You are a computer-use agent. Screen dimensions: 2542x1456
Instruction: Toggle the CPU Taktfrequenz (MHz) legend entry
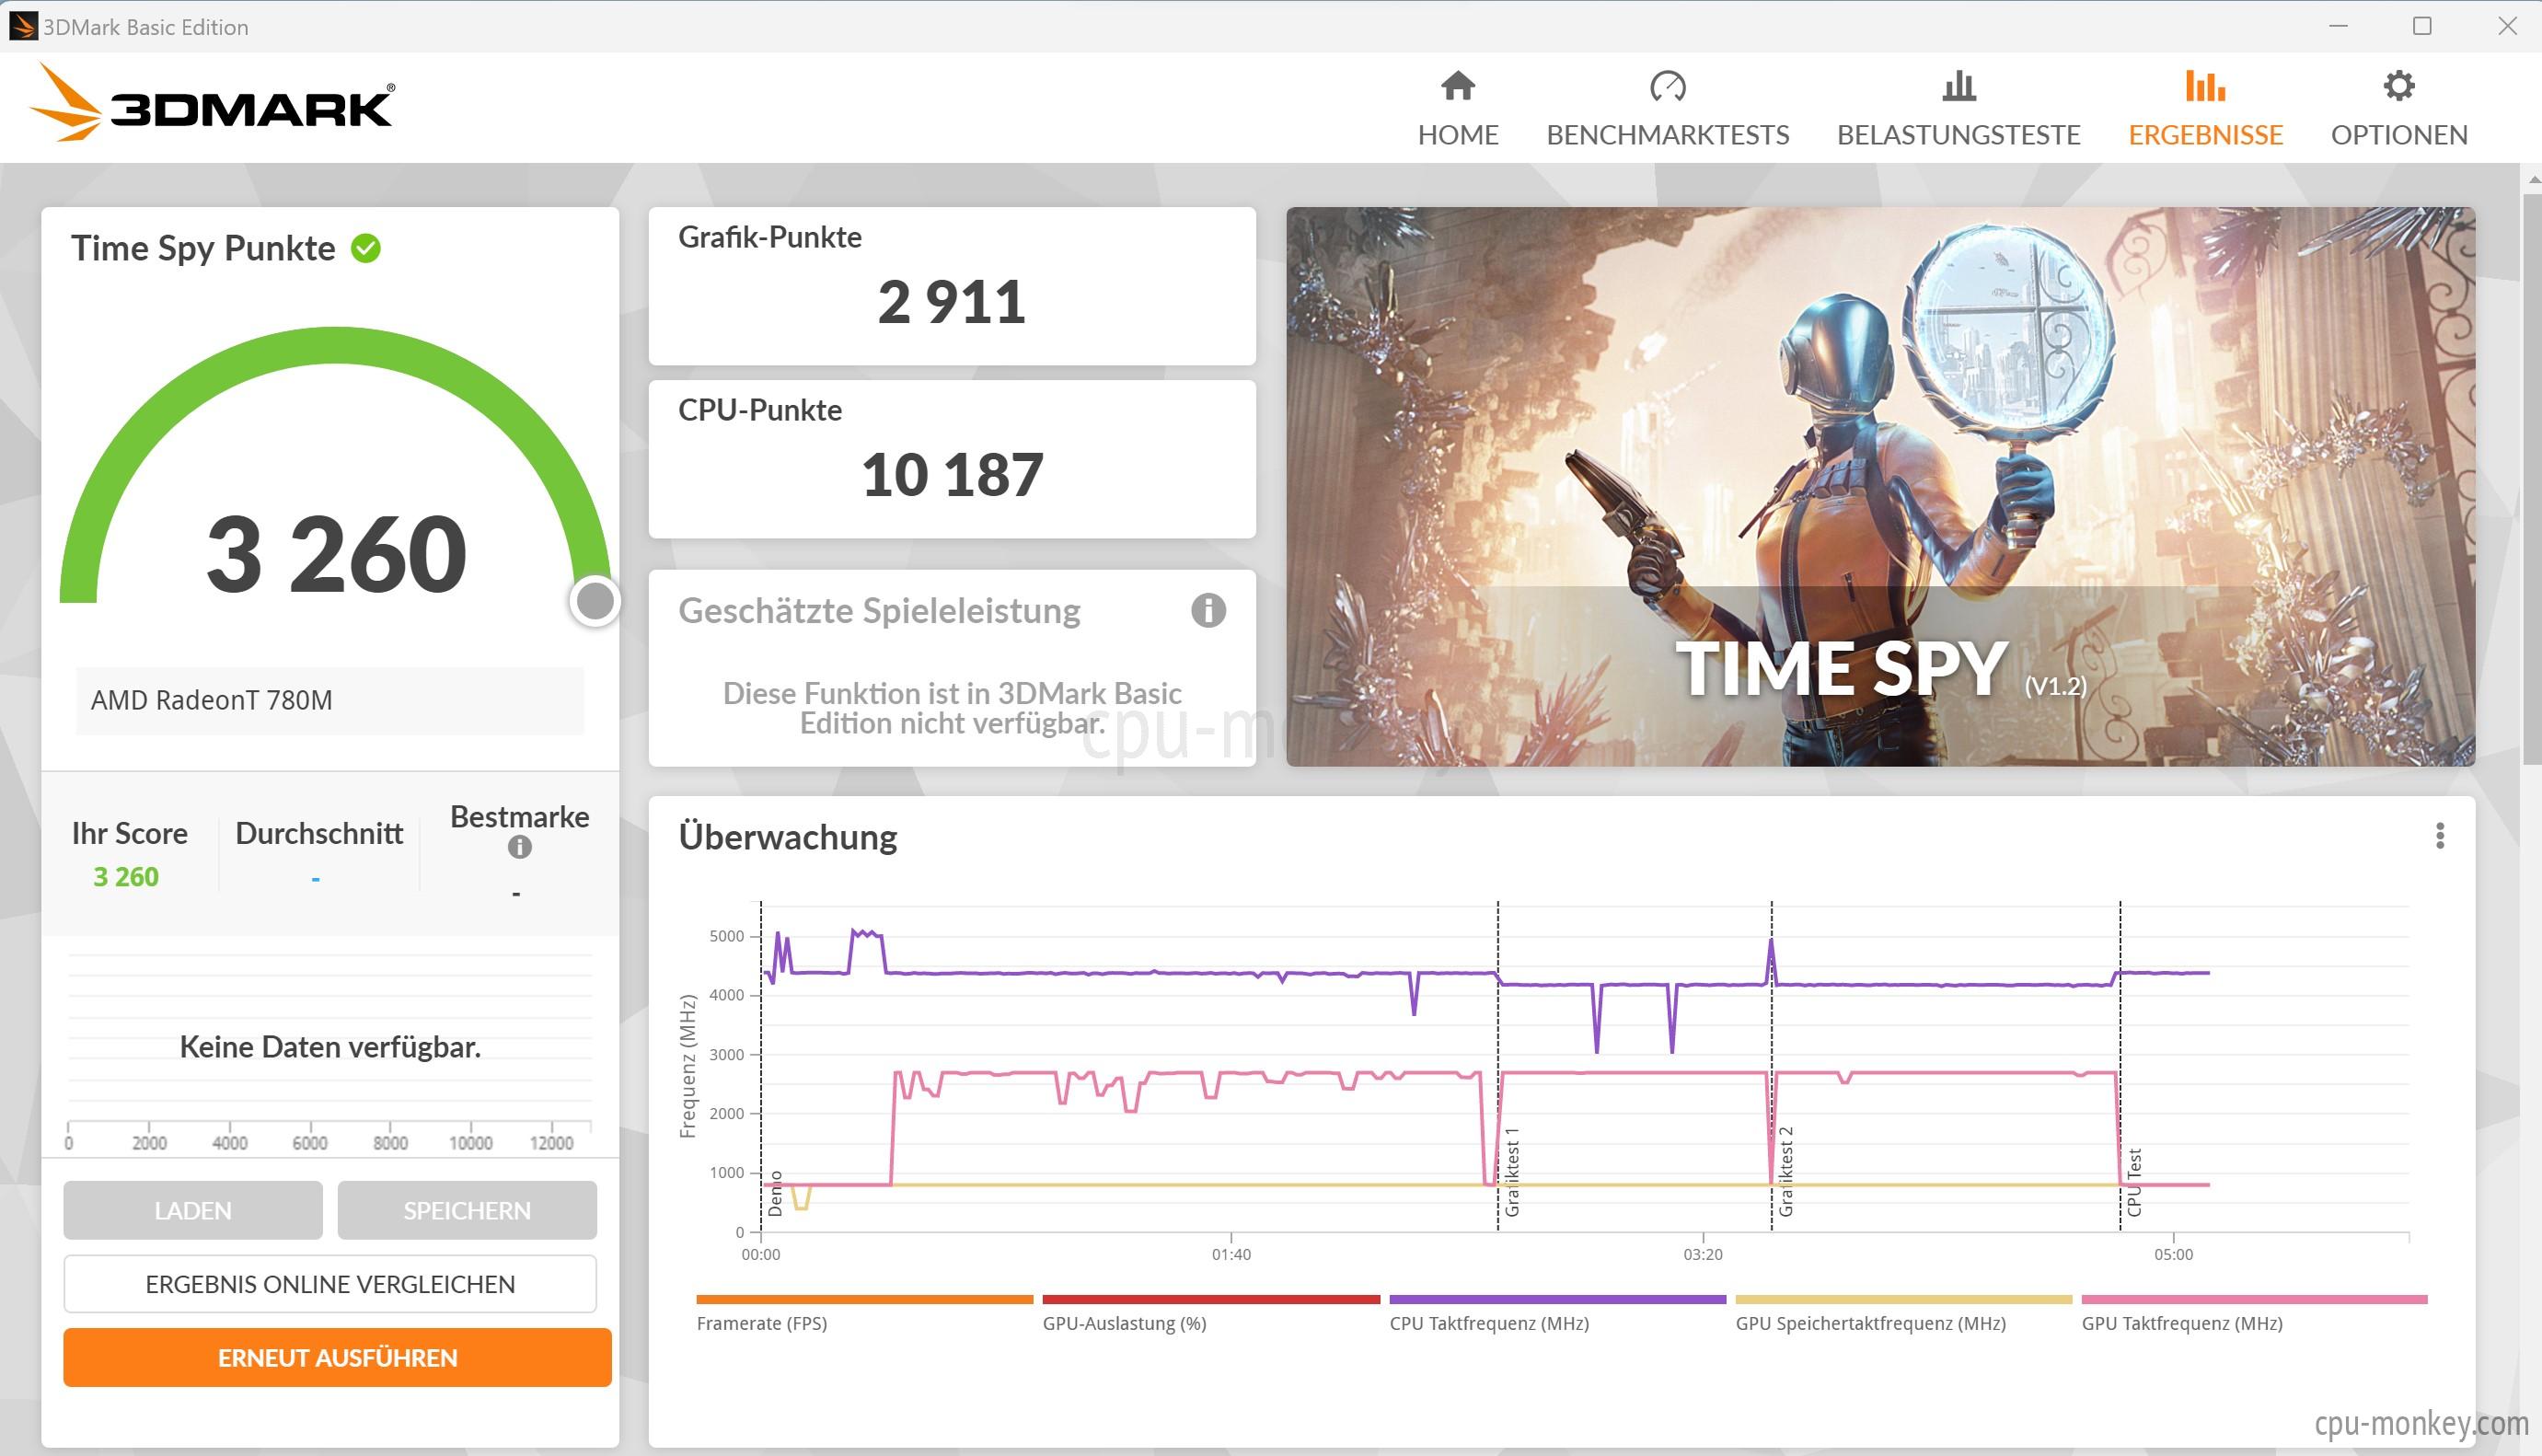point(1557,1314)
